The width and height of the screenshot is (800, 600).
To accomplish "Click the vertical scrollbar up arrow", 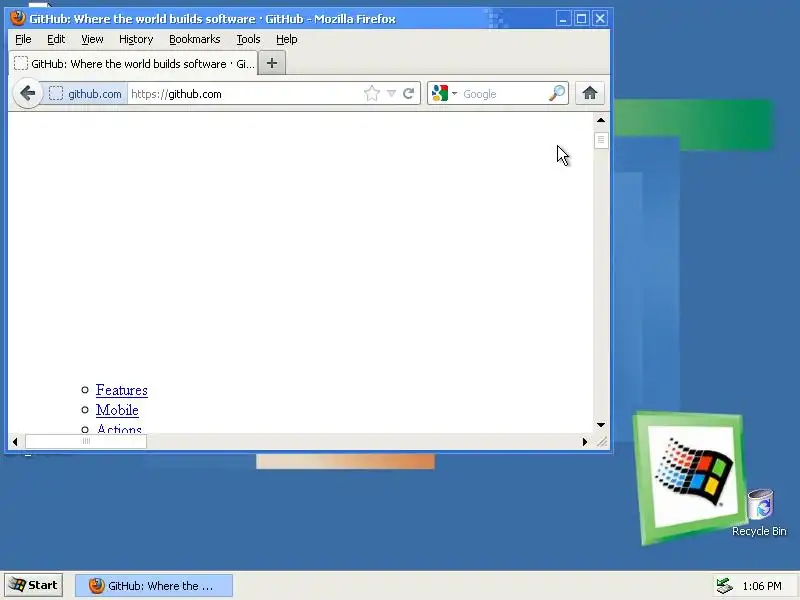I will [x=601, y=120].
